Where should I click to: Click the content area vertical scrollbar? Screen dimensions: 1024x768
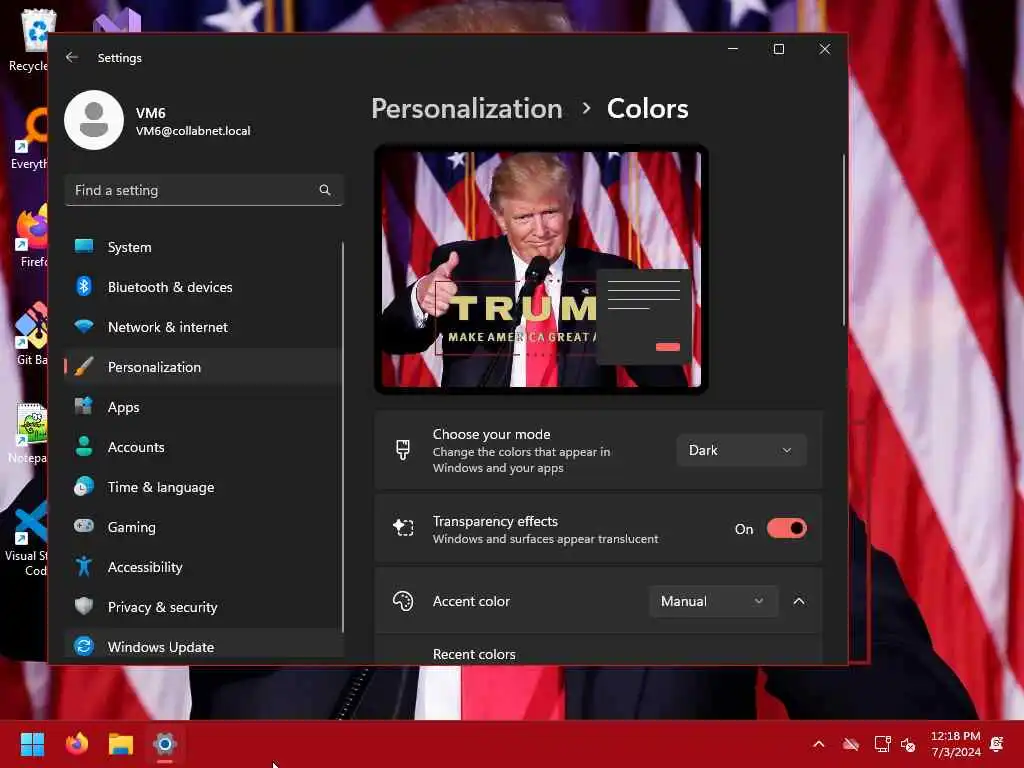pos(843,240)
